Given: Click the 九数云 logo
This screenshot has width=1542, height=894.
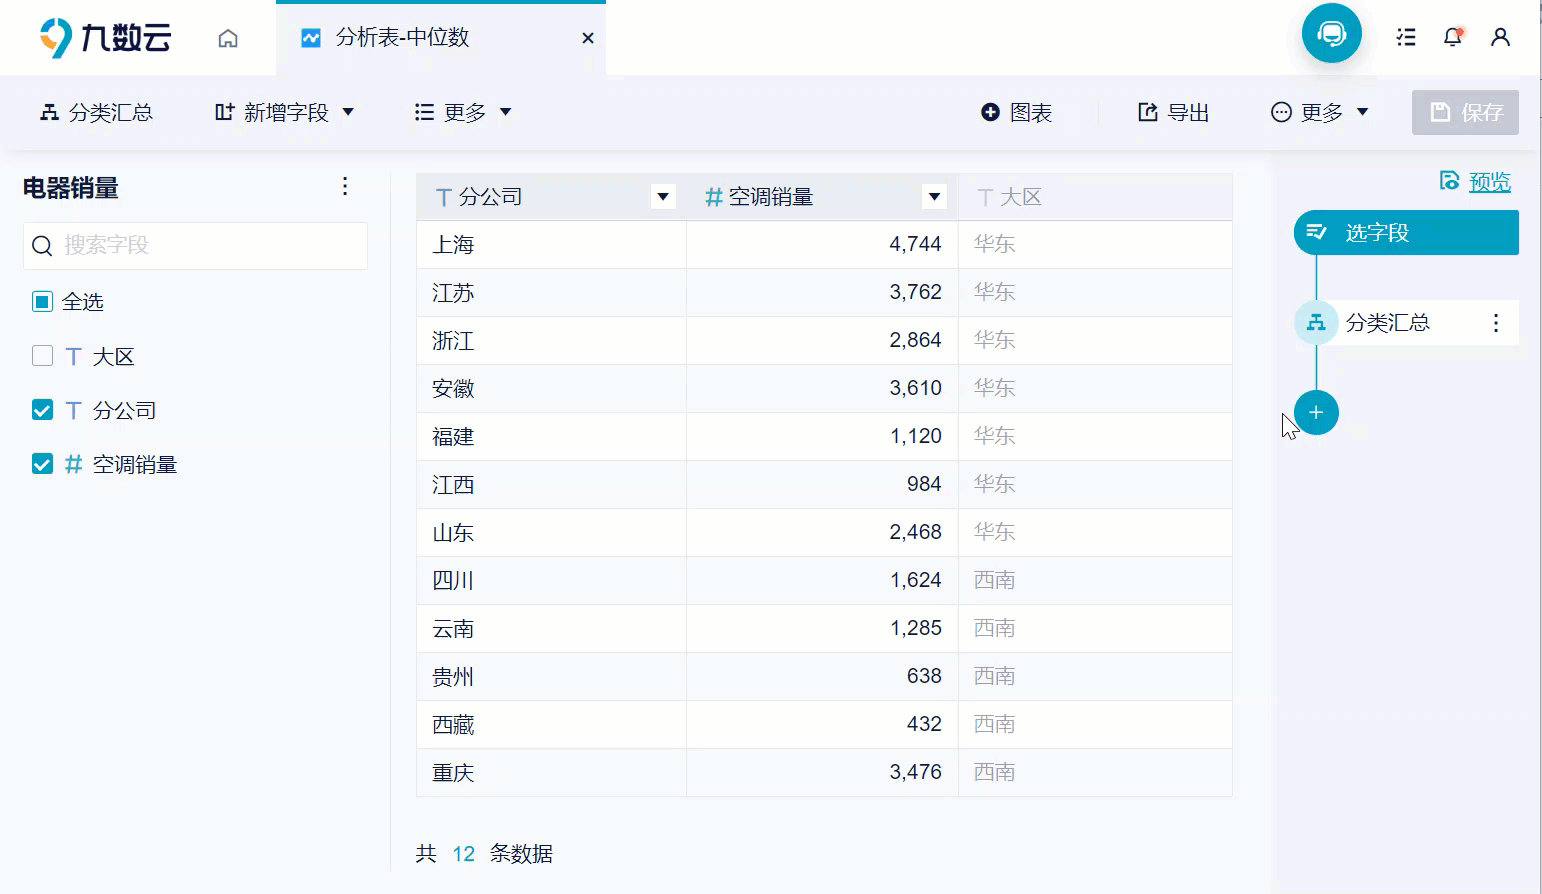Looking at the screenshot, I should point(104,36).
